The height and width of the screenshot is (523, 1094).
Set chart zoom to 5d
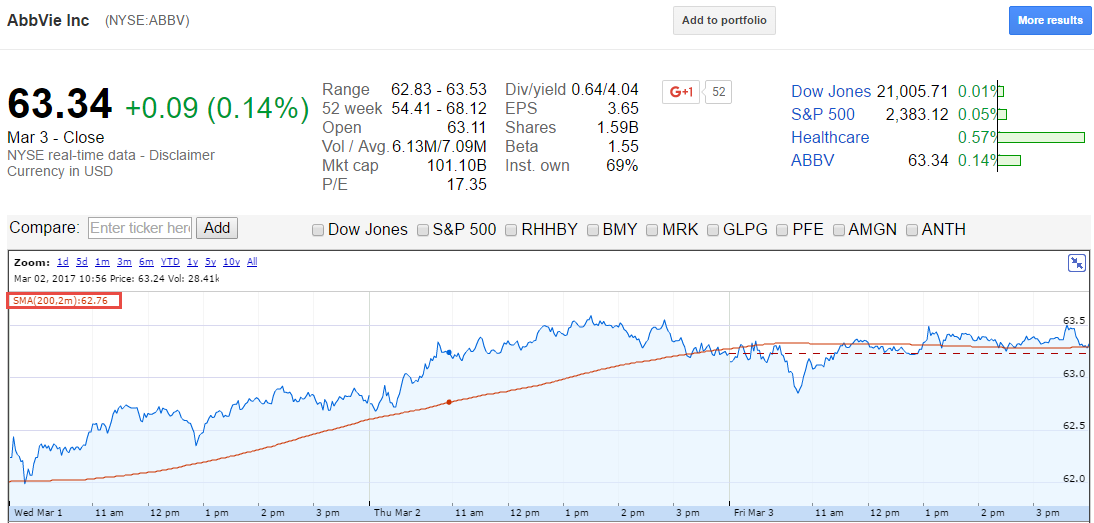[x=82, y=262]
